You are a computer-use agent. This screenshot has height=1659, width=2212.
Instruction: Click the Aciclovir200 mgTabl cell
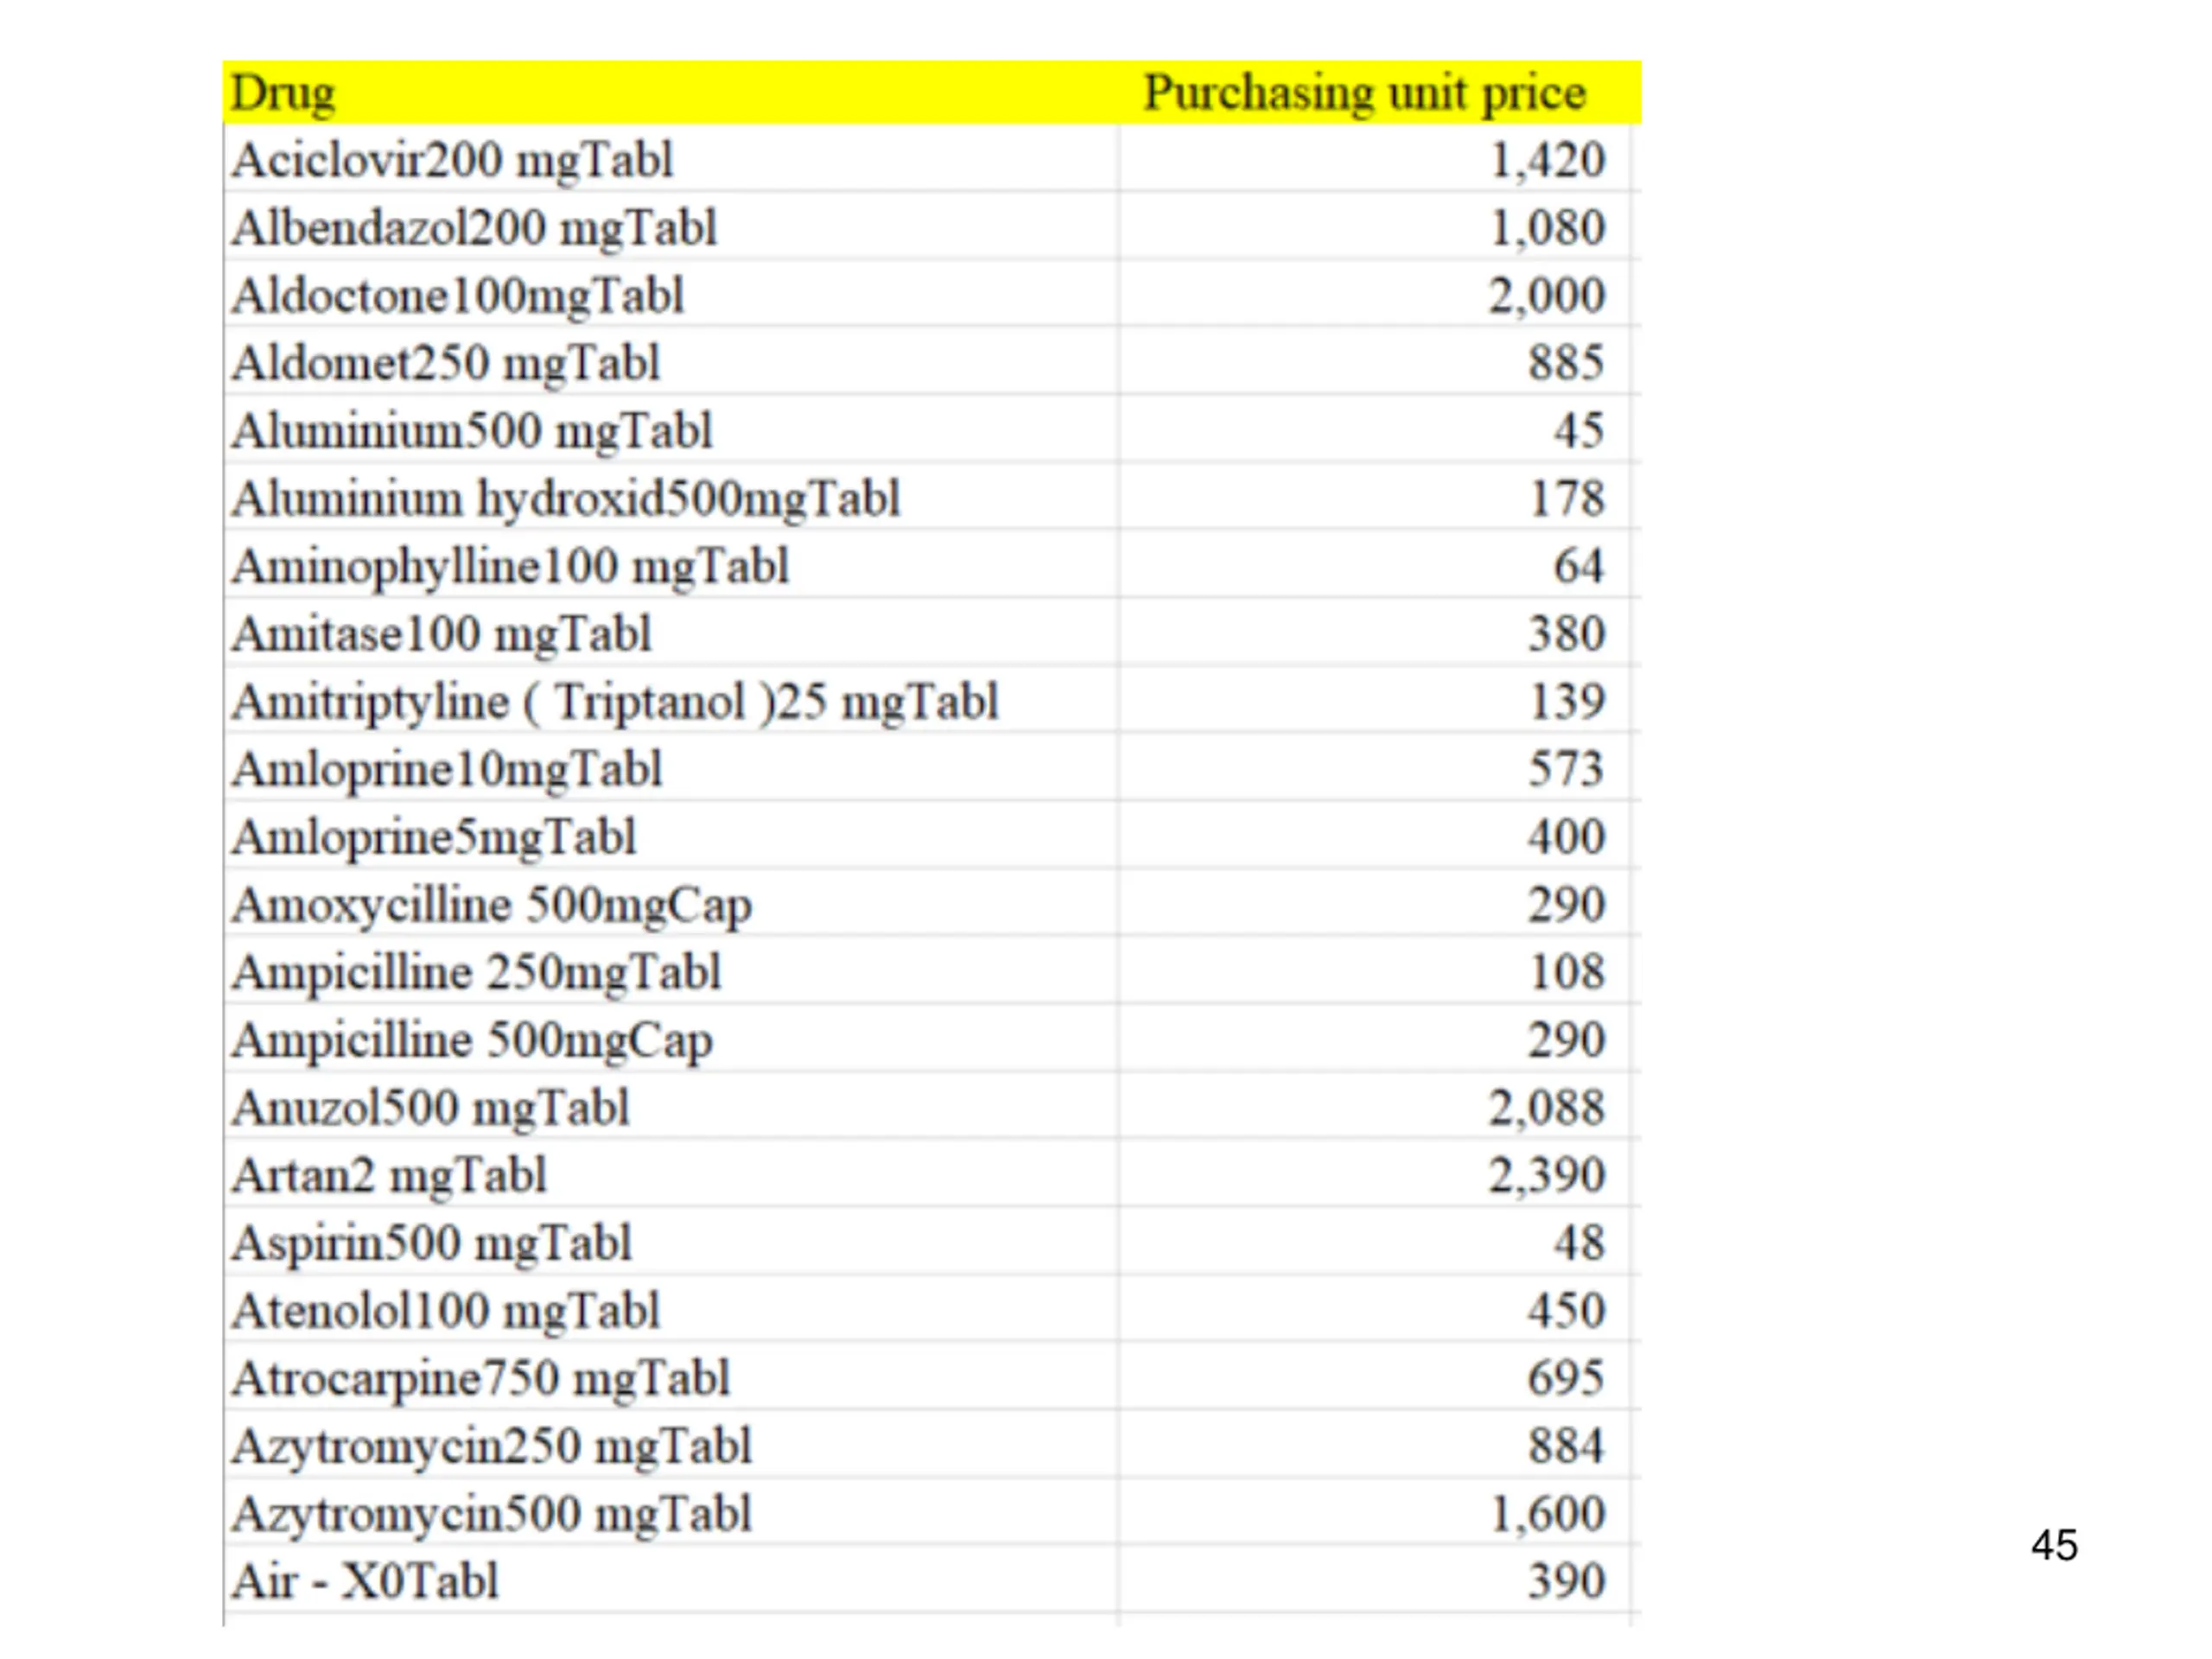point(670,159)
